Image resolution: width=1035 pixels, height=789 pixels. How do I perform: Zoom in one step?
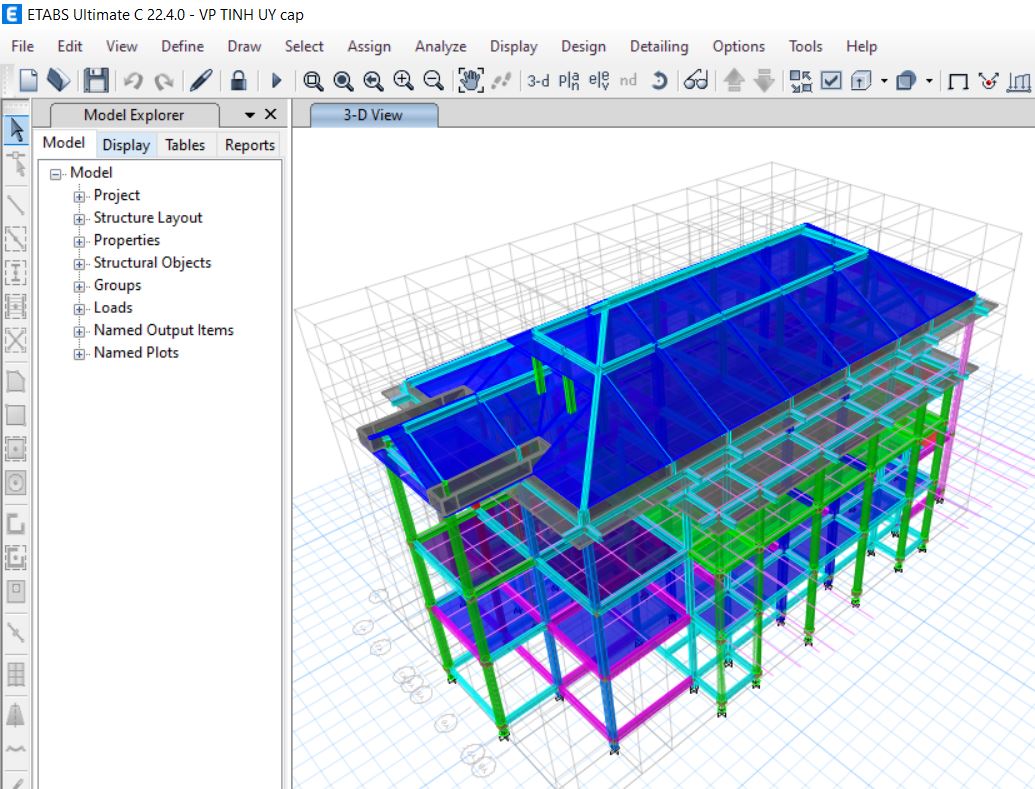tap(403, 81)
